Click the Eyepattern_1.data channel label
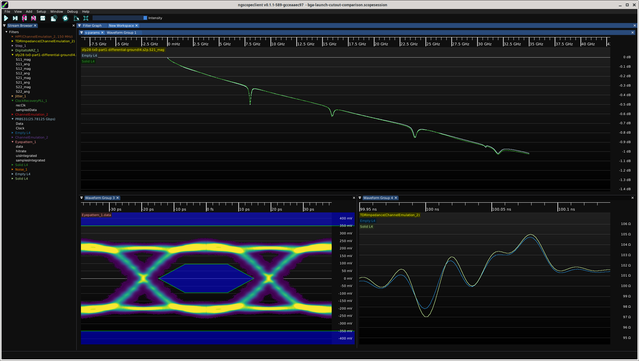Image resolution: width=639 pixels, height=361 pixels. 96,215
